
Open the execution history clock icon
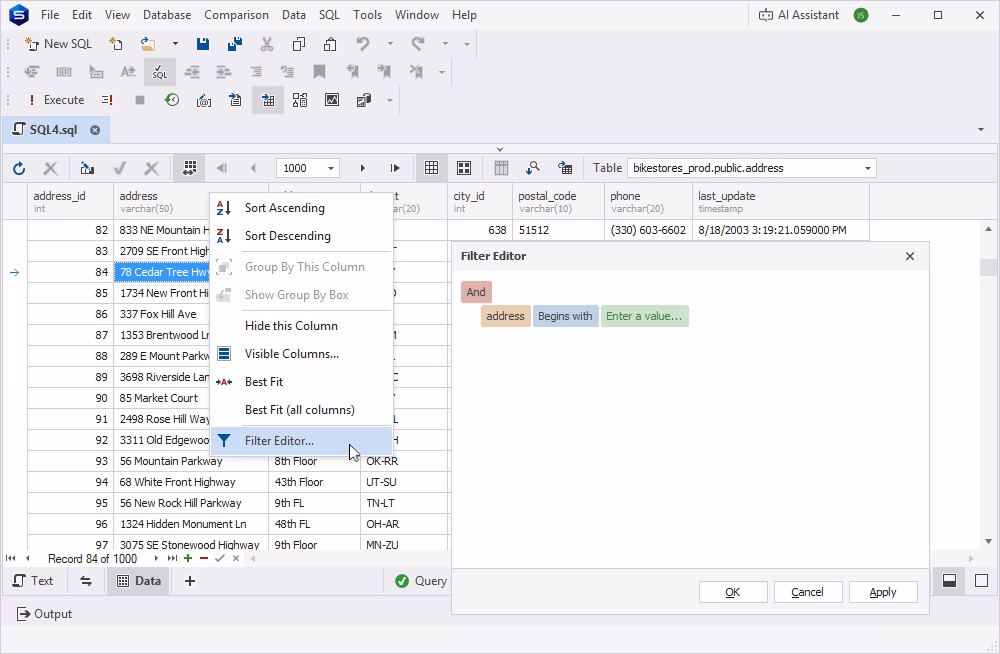172,100
